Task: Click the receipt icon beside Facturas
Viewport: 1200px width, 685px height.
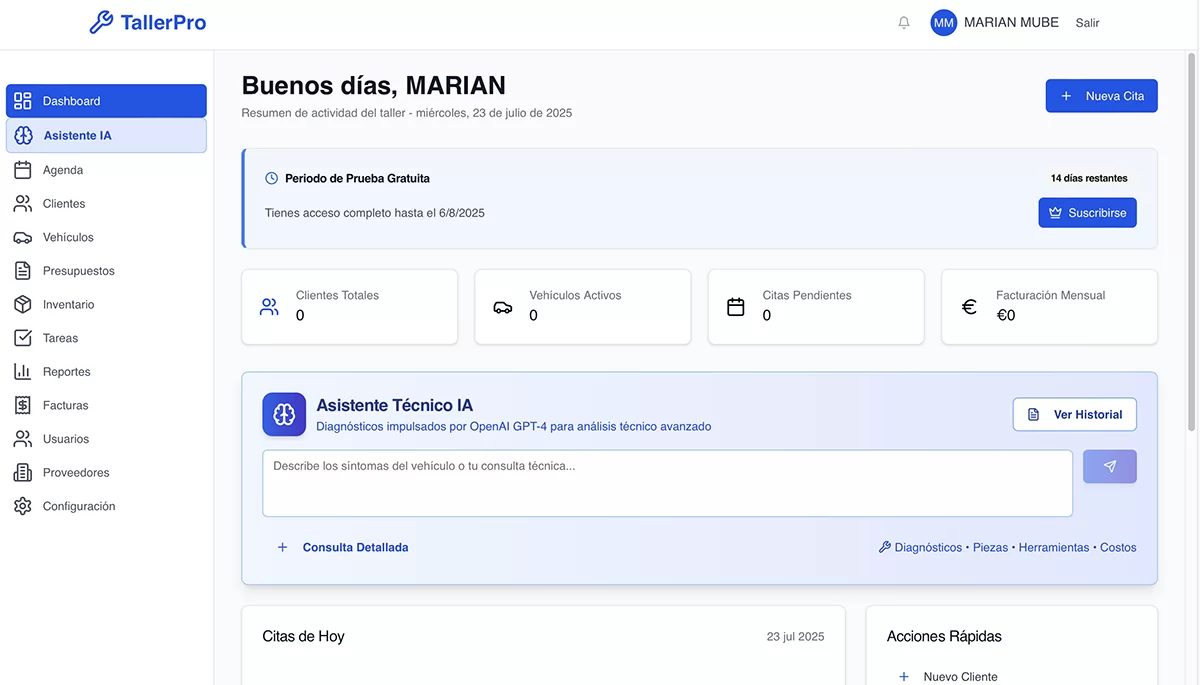Action: pos(23,405)
